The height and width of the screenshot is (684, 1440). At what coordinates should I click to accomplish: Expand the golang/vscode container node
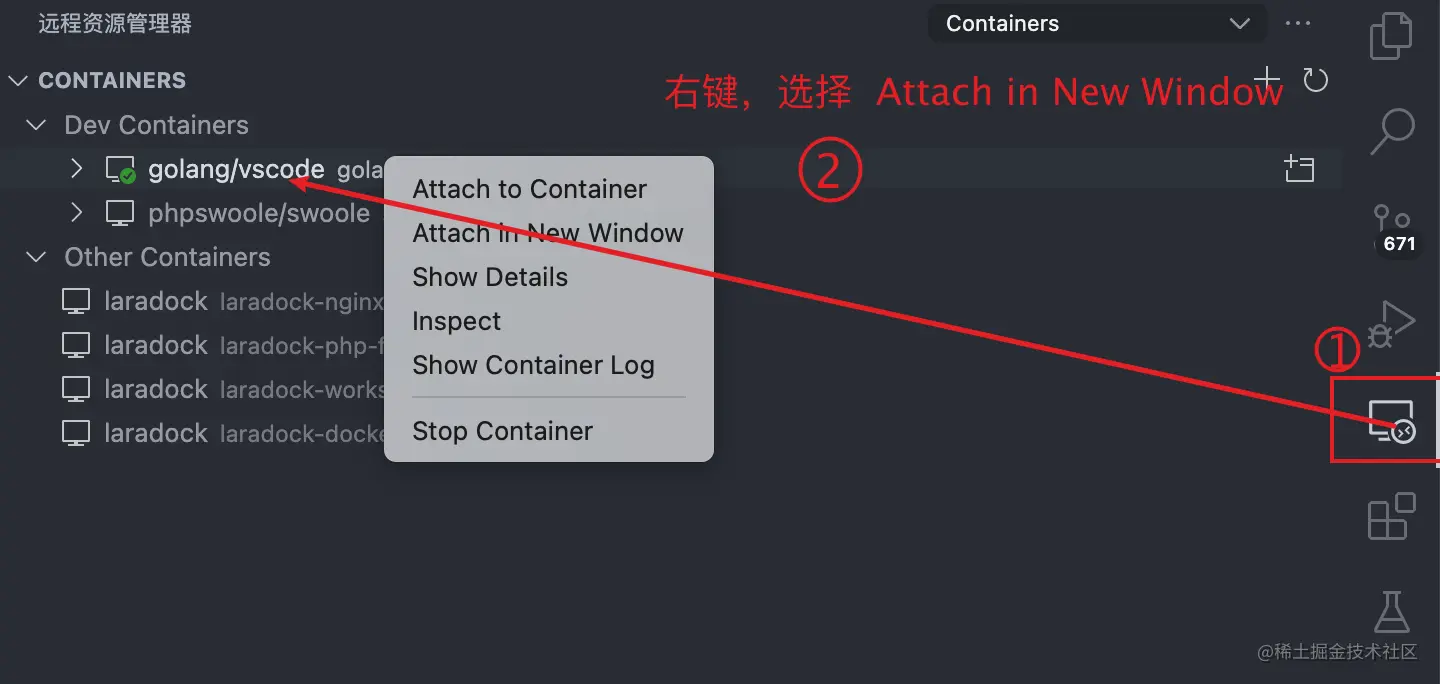[77, 169]
